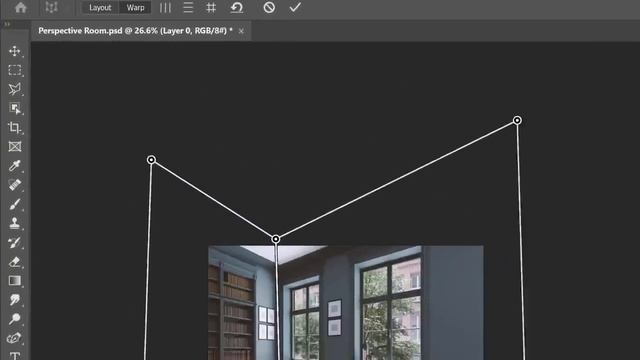
Task: Remove the warp with reset icon
Action: (237, 7)
